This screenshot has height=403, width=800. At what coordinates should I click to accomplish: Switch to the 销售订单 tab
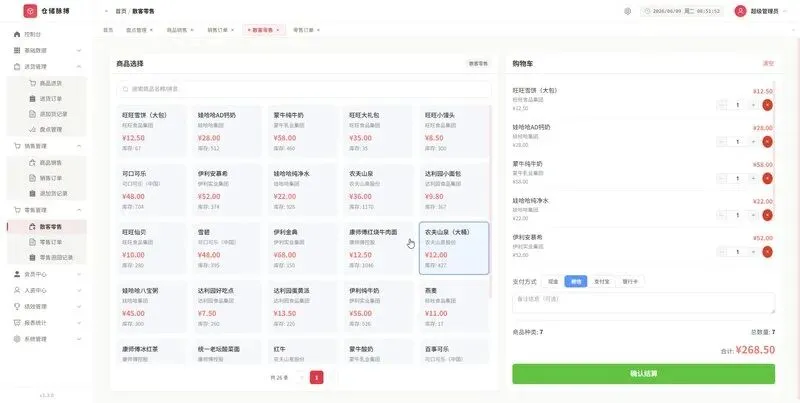click(217, 30)
